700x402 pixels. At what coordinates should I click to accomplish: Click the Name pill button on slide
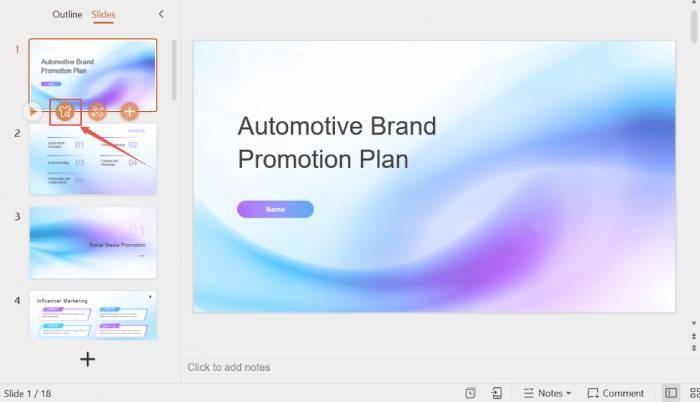click(275, 209)
